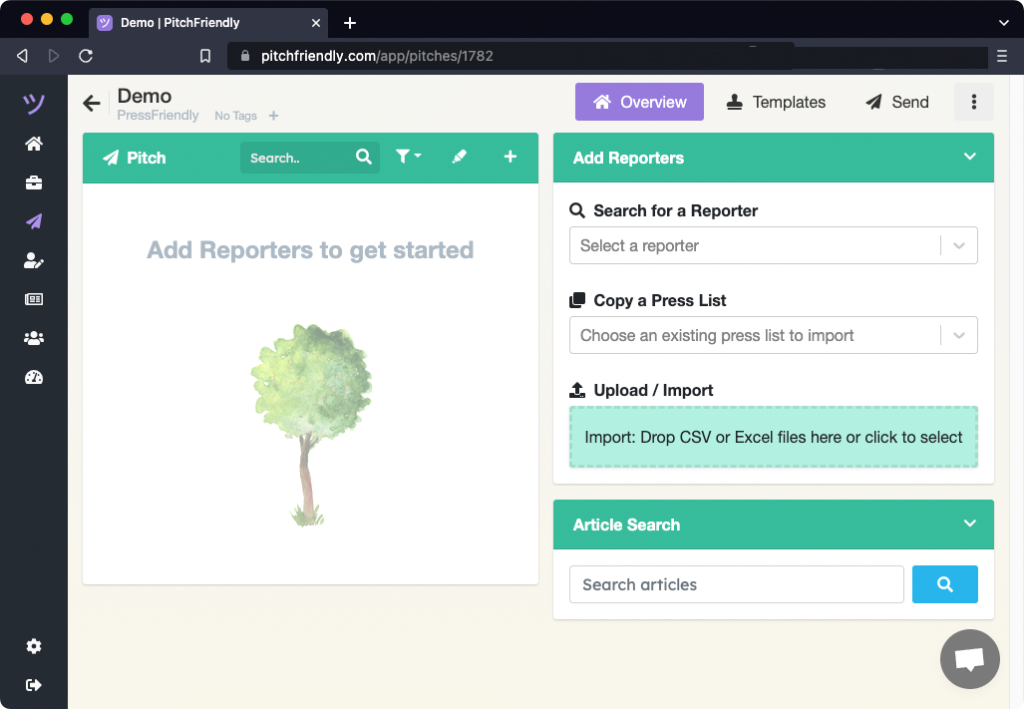Switch to the Templates tab
This screenshot has height=709, width=1024.
pos(776,102)
